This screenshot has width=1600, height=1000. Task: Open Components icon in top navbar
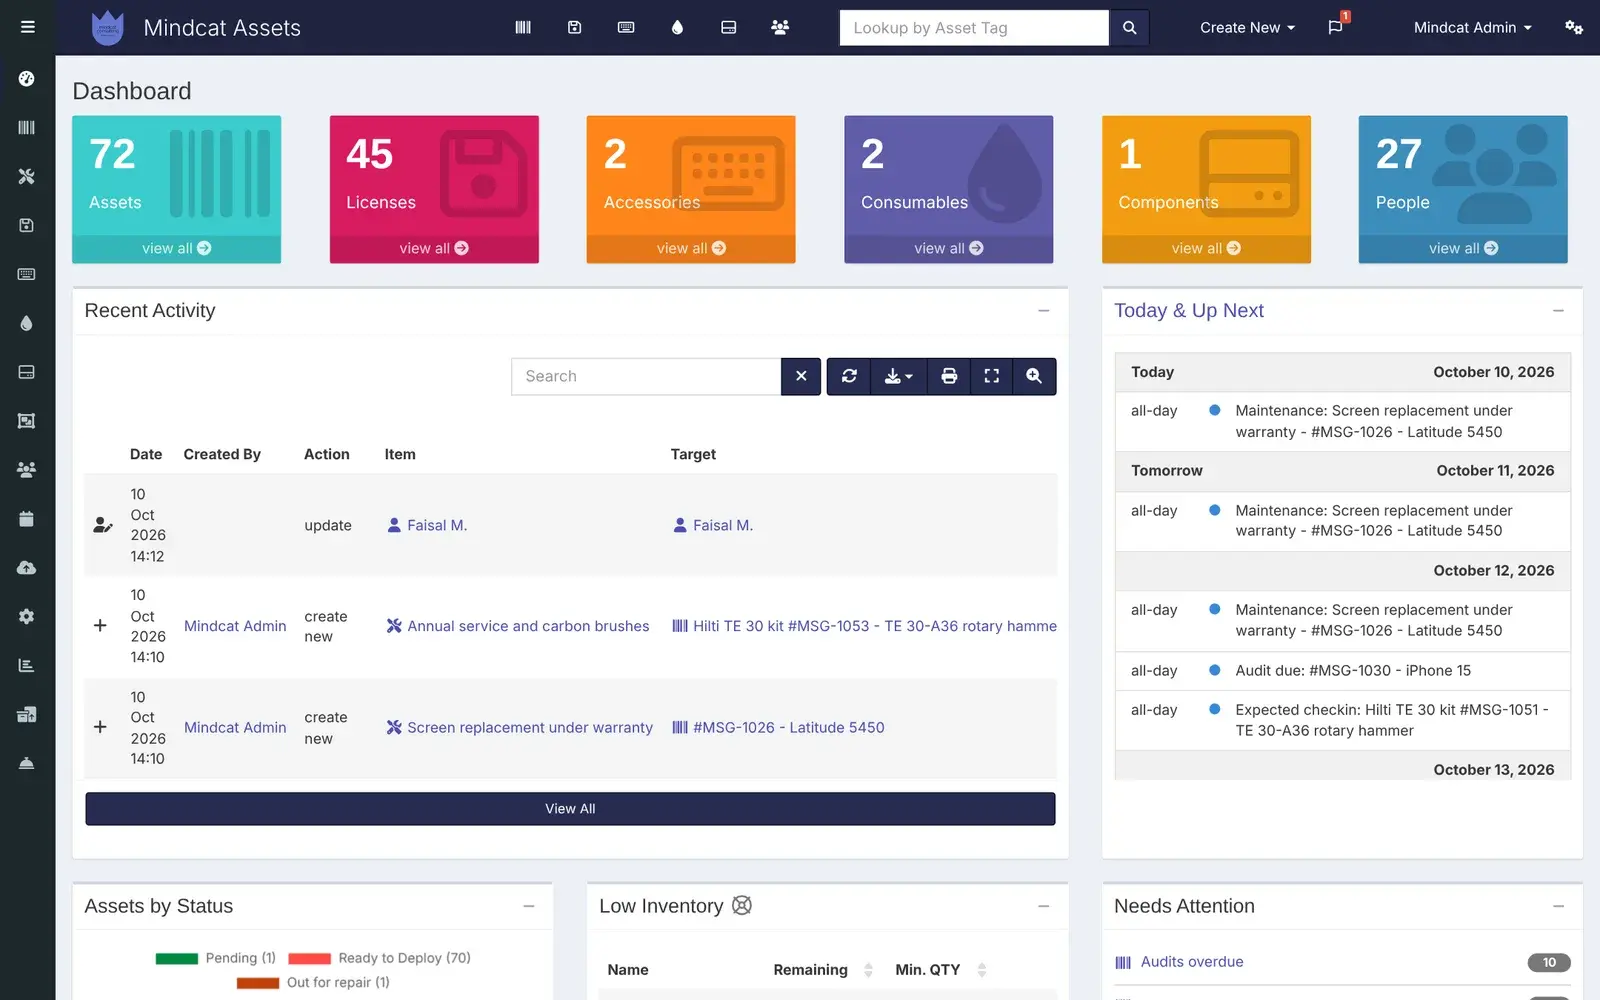729,27
